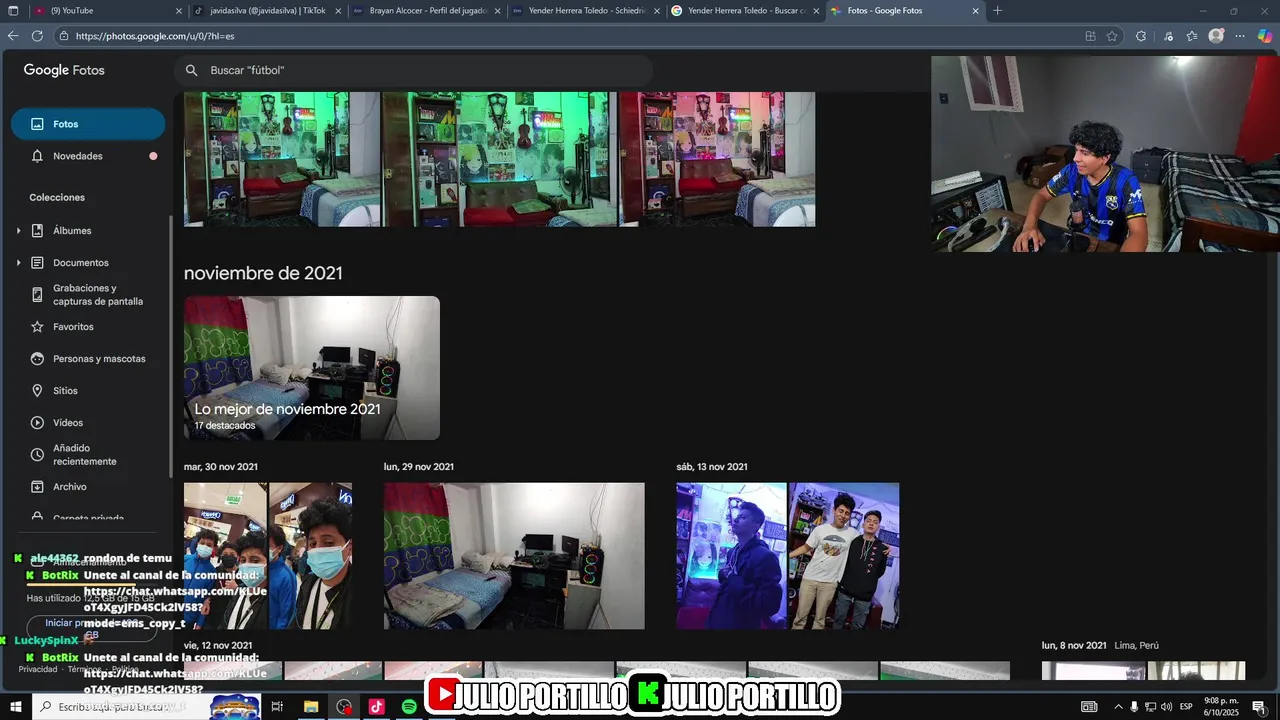
Task: Open the Copilot sidebar icon
Action: tap(1265, 36)
